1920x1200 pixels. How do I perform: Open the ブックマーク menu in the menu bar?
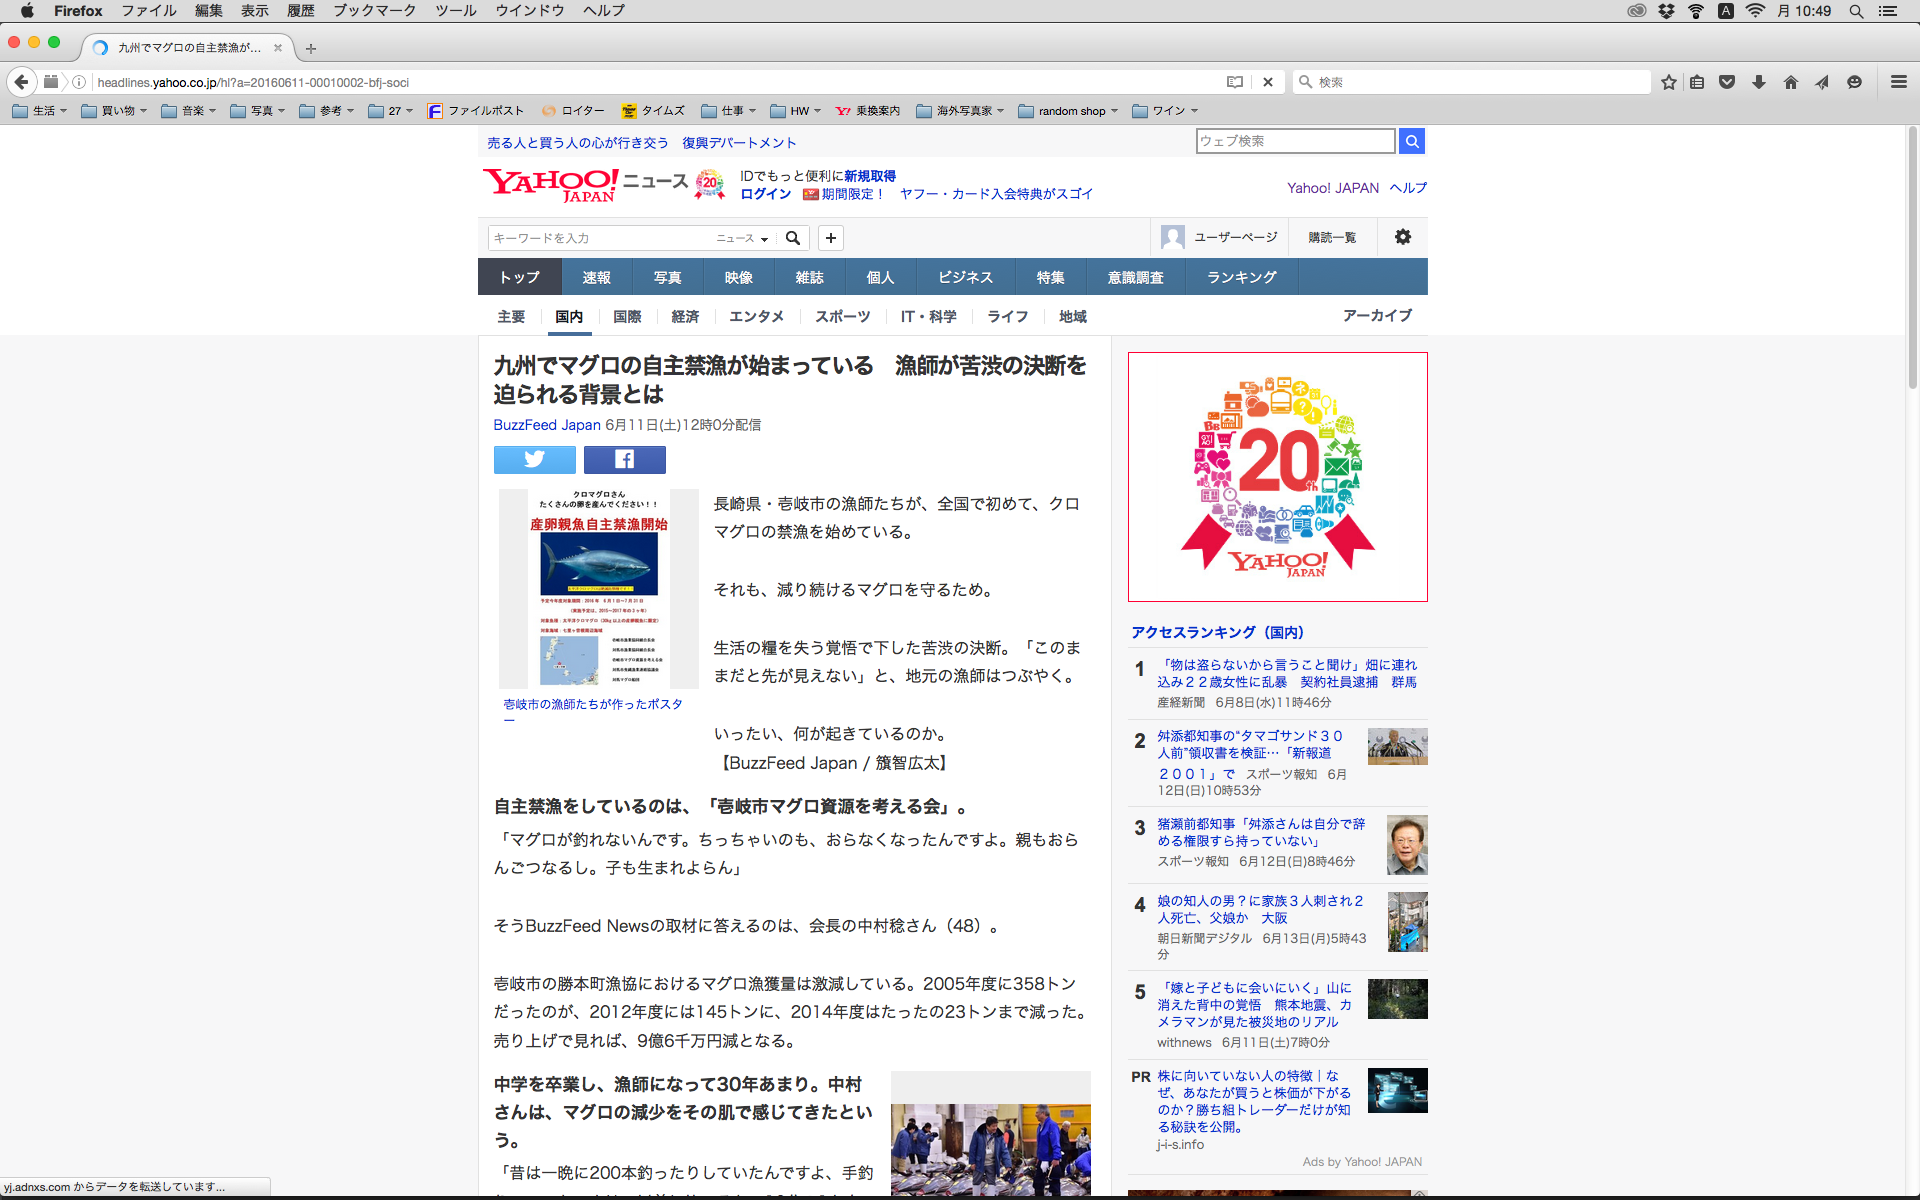point(374,11)
